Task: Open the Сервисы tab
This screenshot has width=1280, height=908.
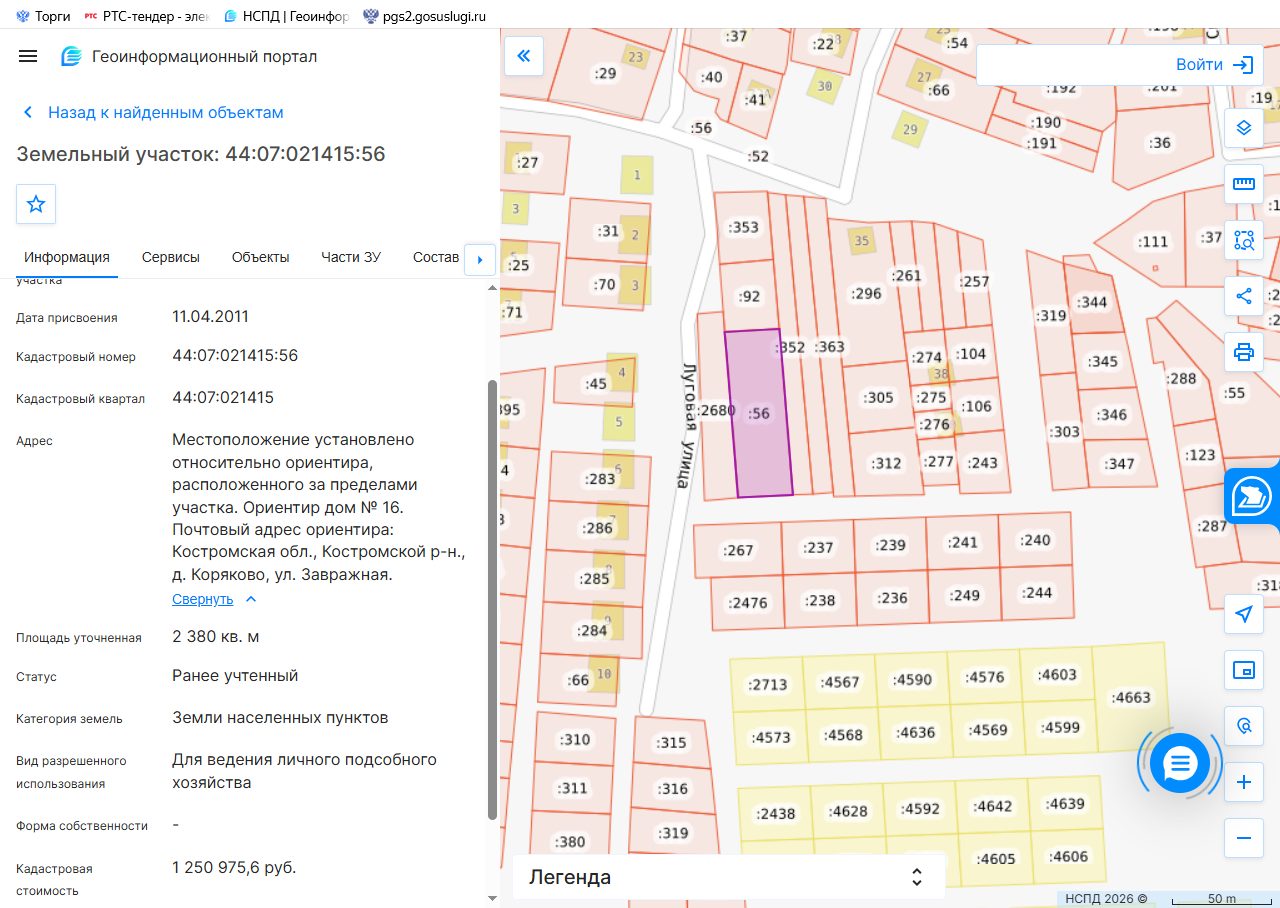Action: pyautogui.click(x=171, y=257)
